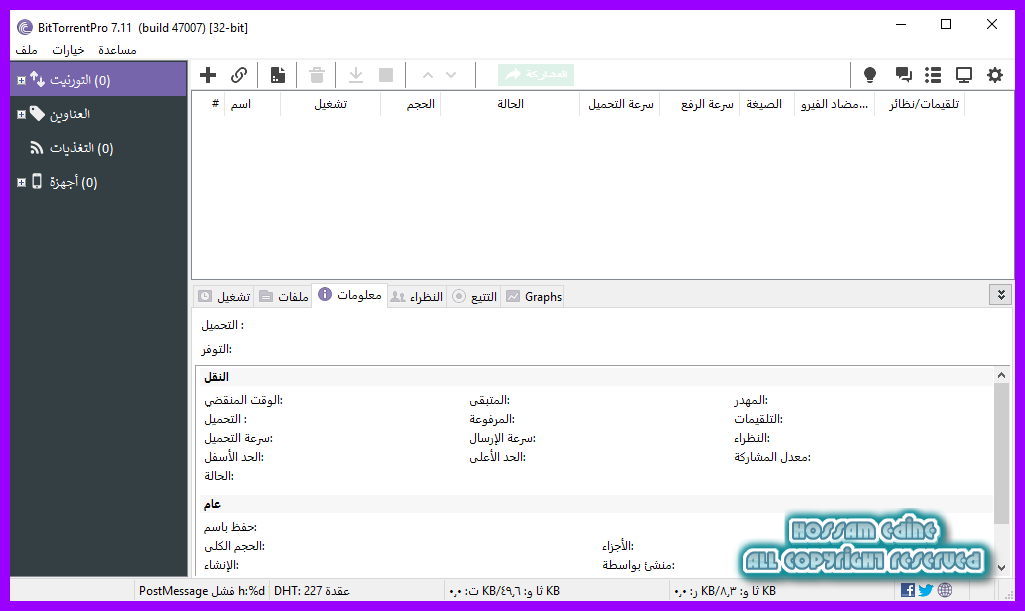
Task: Click the Create New Torrent file icon
Action: pyautogui.click(x=278, y=75)
